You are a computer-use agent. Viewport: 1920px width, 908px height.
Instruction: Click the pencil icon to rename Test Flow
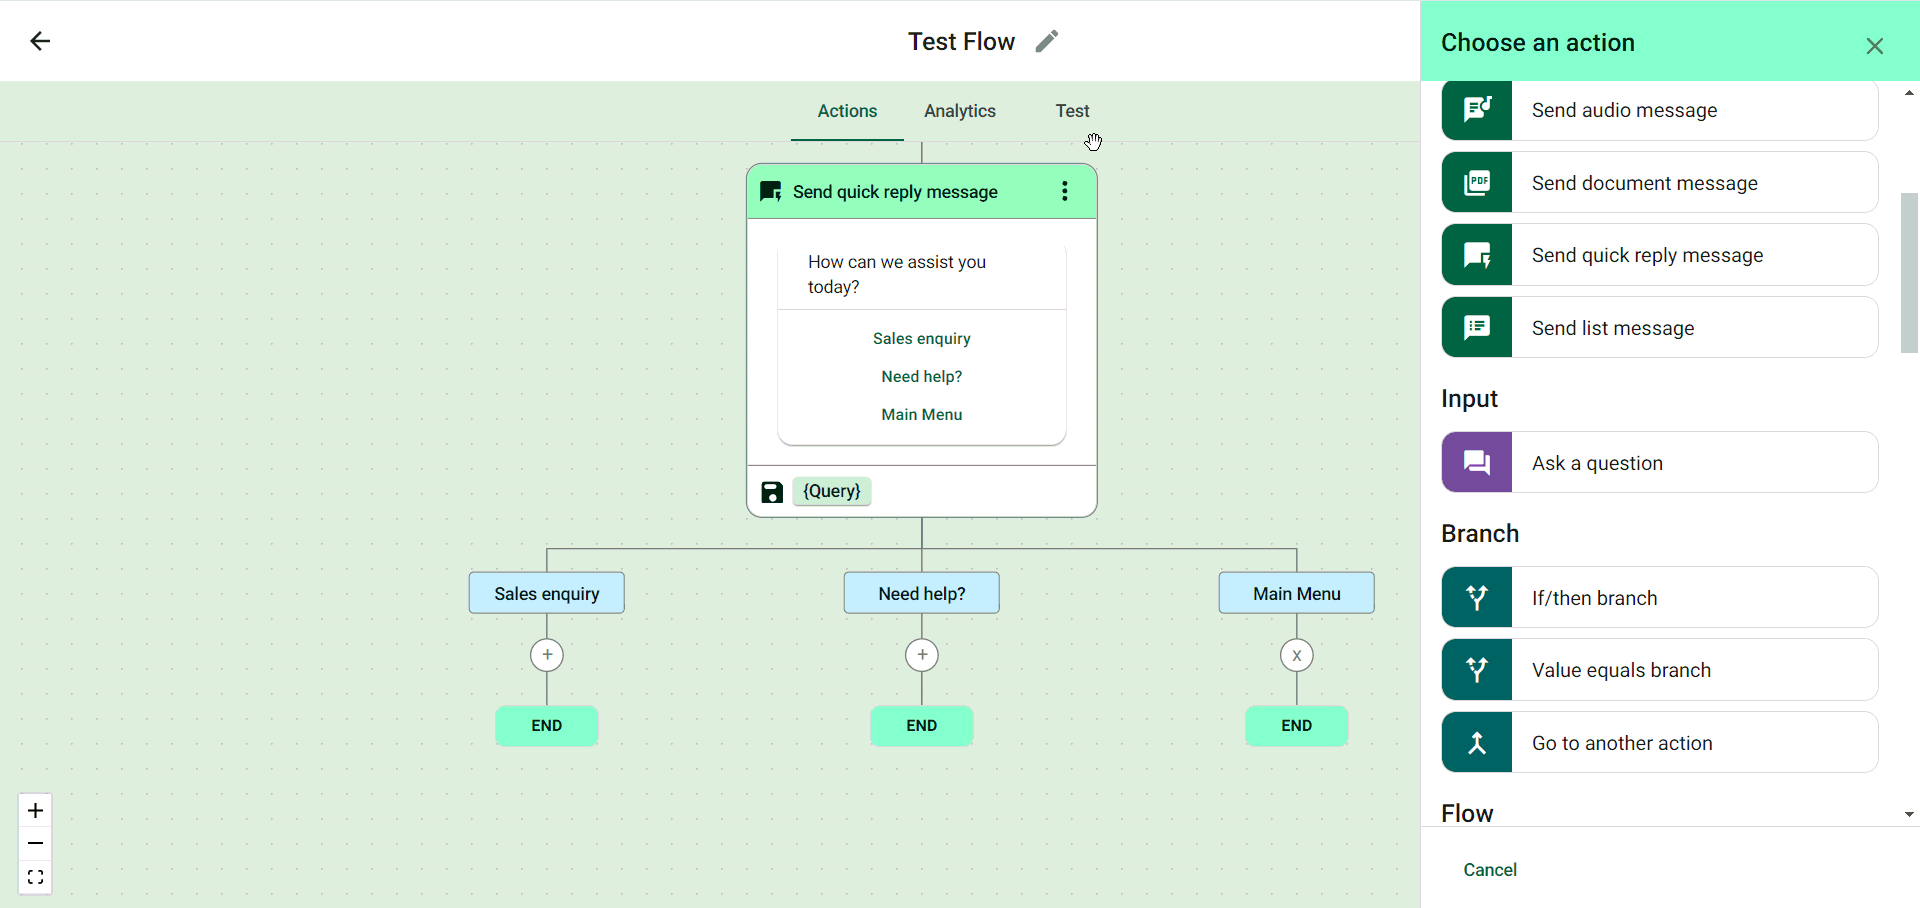click(x=1046, y=41)
